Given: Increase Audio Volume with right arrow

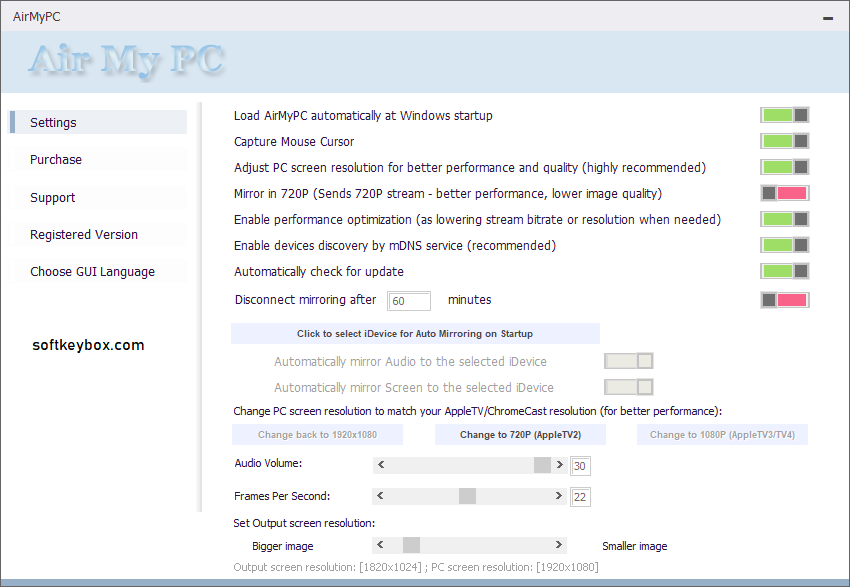Looking at the screenshot, I should click(x=559, y=465).
